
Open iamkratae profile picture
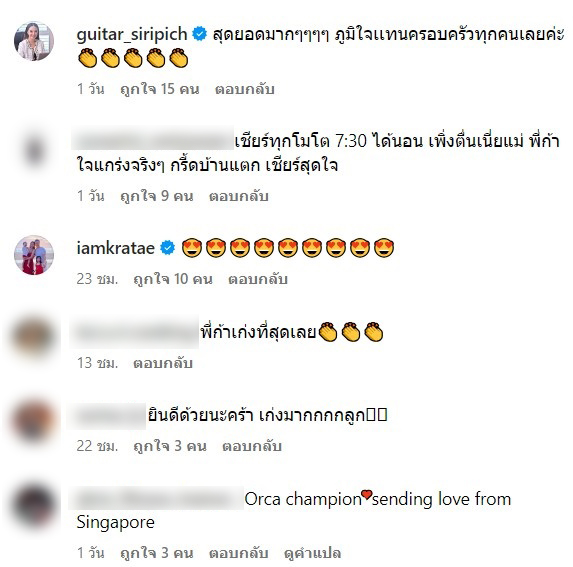(34, 255)
